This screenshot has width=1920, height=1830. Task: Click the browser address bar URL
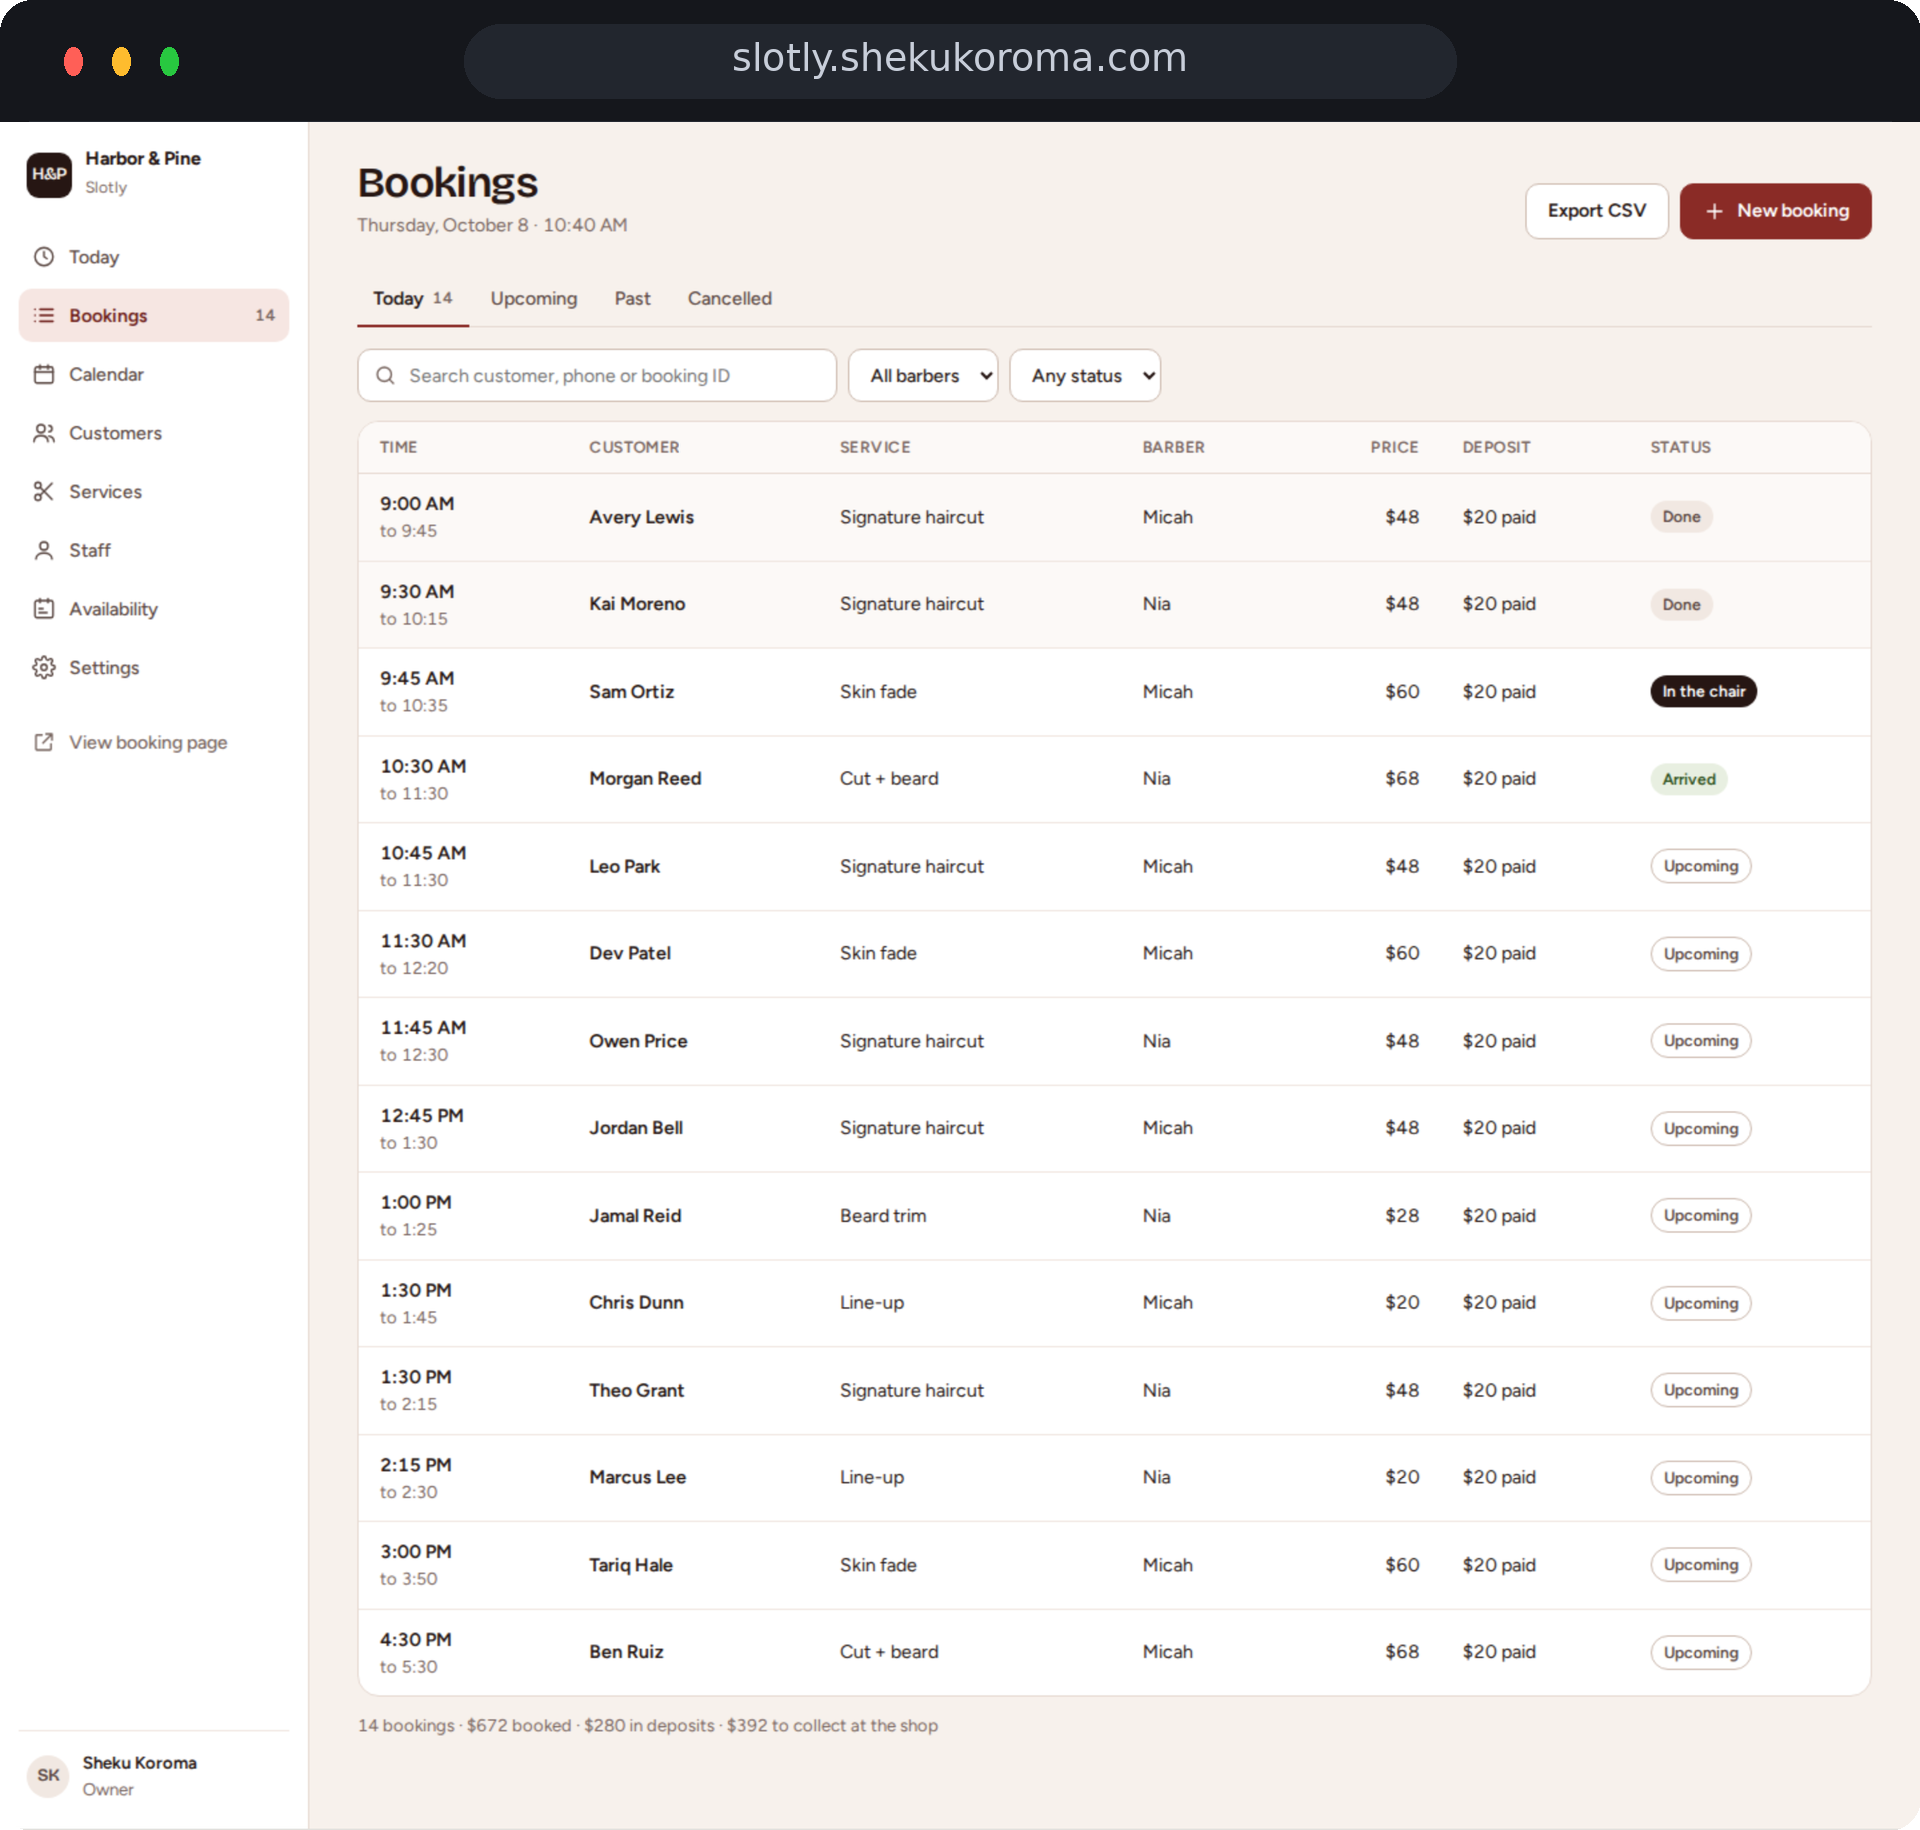pyautogui.click(x=959, y=58)
